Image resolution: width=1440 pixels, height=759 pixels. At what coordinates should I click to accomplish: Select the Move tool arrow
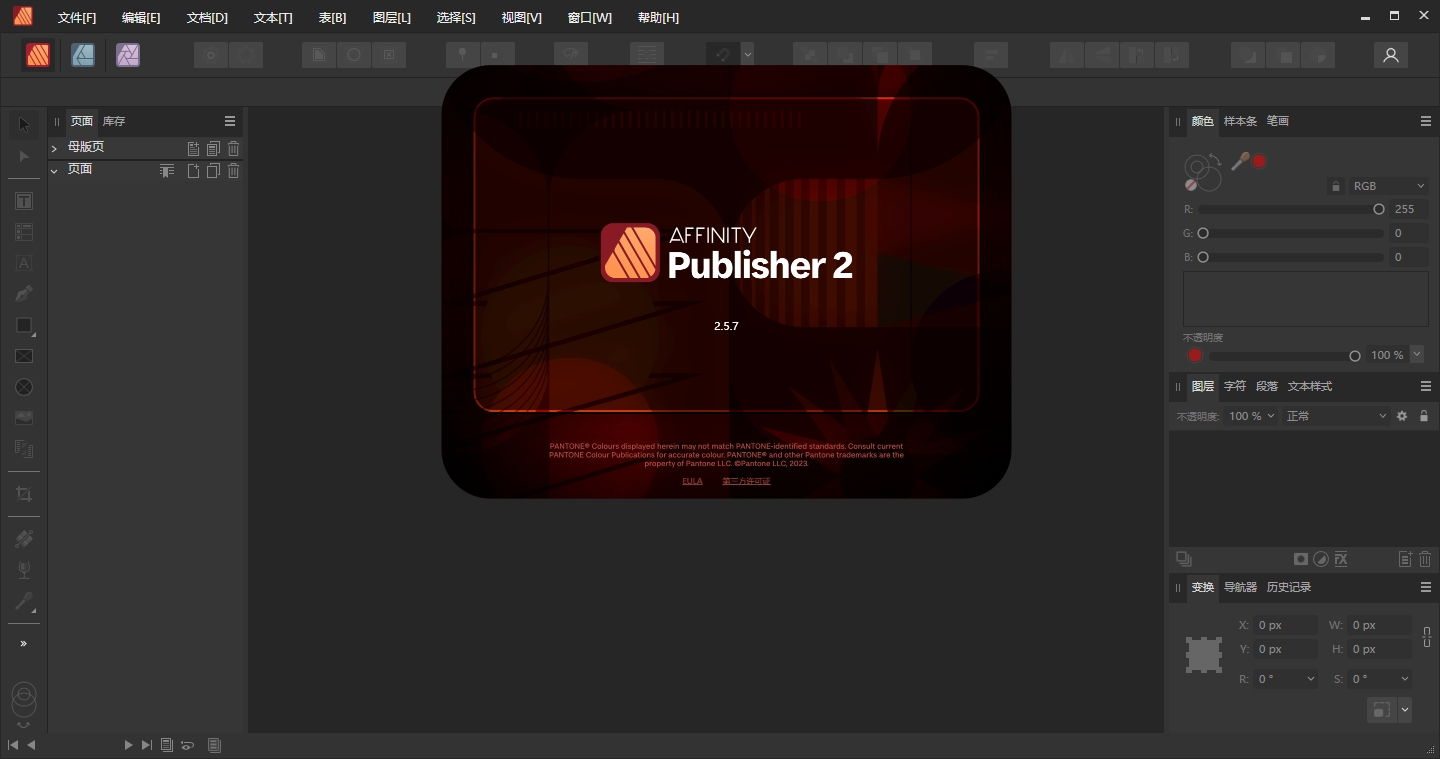(x=24, y=125)
